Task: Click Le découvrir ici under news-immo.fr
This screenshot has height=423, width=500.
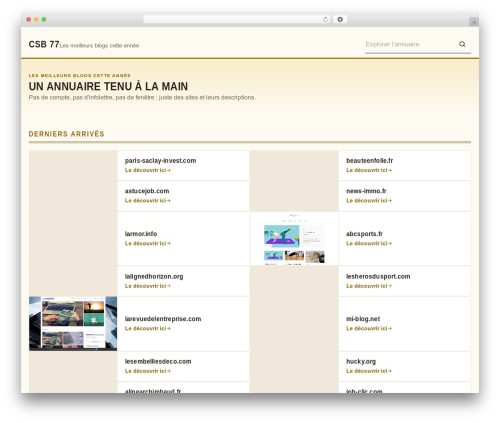Action: 369,201
